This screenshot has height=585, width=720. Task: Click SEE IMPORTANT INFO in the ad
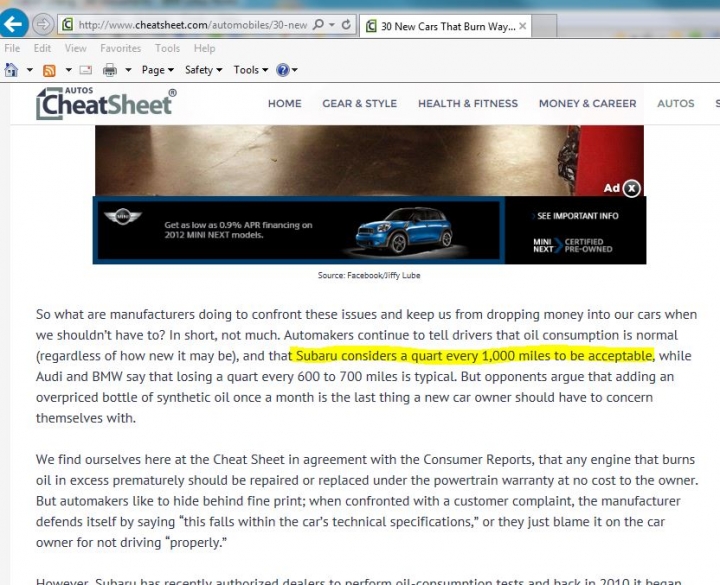point(576,216)
